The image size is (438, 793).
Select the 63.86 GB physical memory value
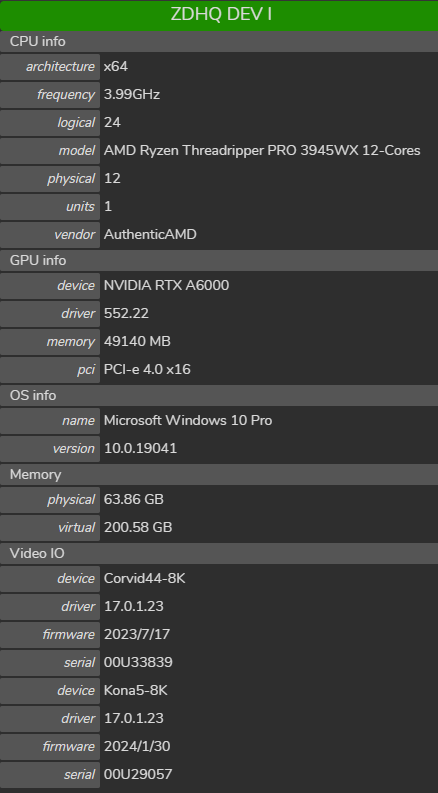tap(134, 499)
